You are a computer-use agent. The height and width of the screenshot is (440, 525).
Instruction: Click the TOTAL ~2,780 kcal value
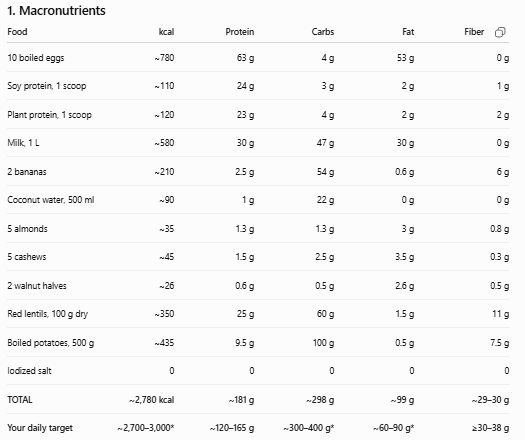pos(152,400)
